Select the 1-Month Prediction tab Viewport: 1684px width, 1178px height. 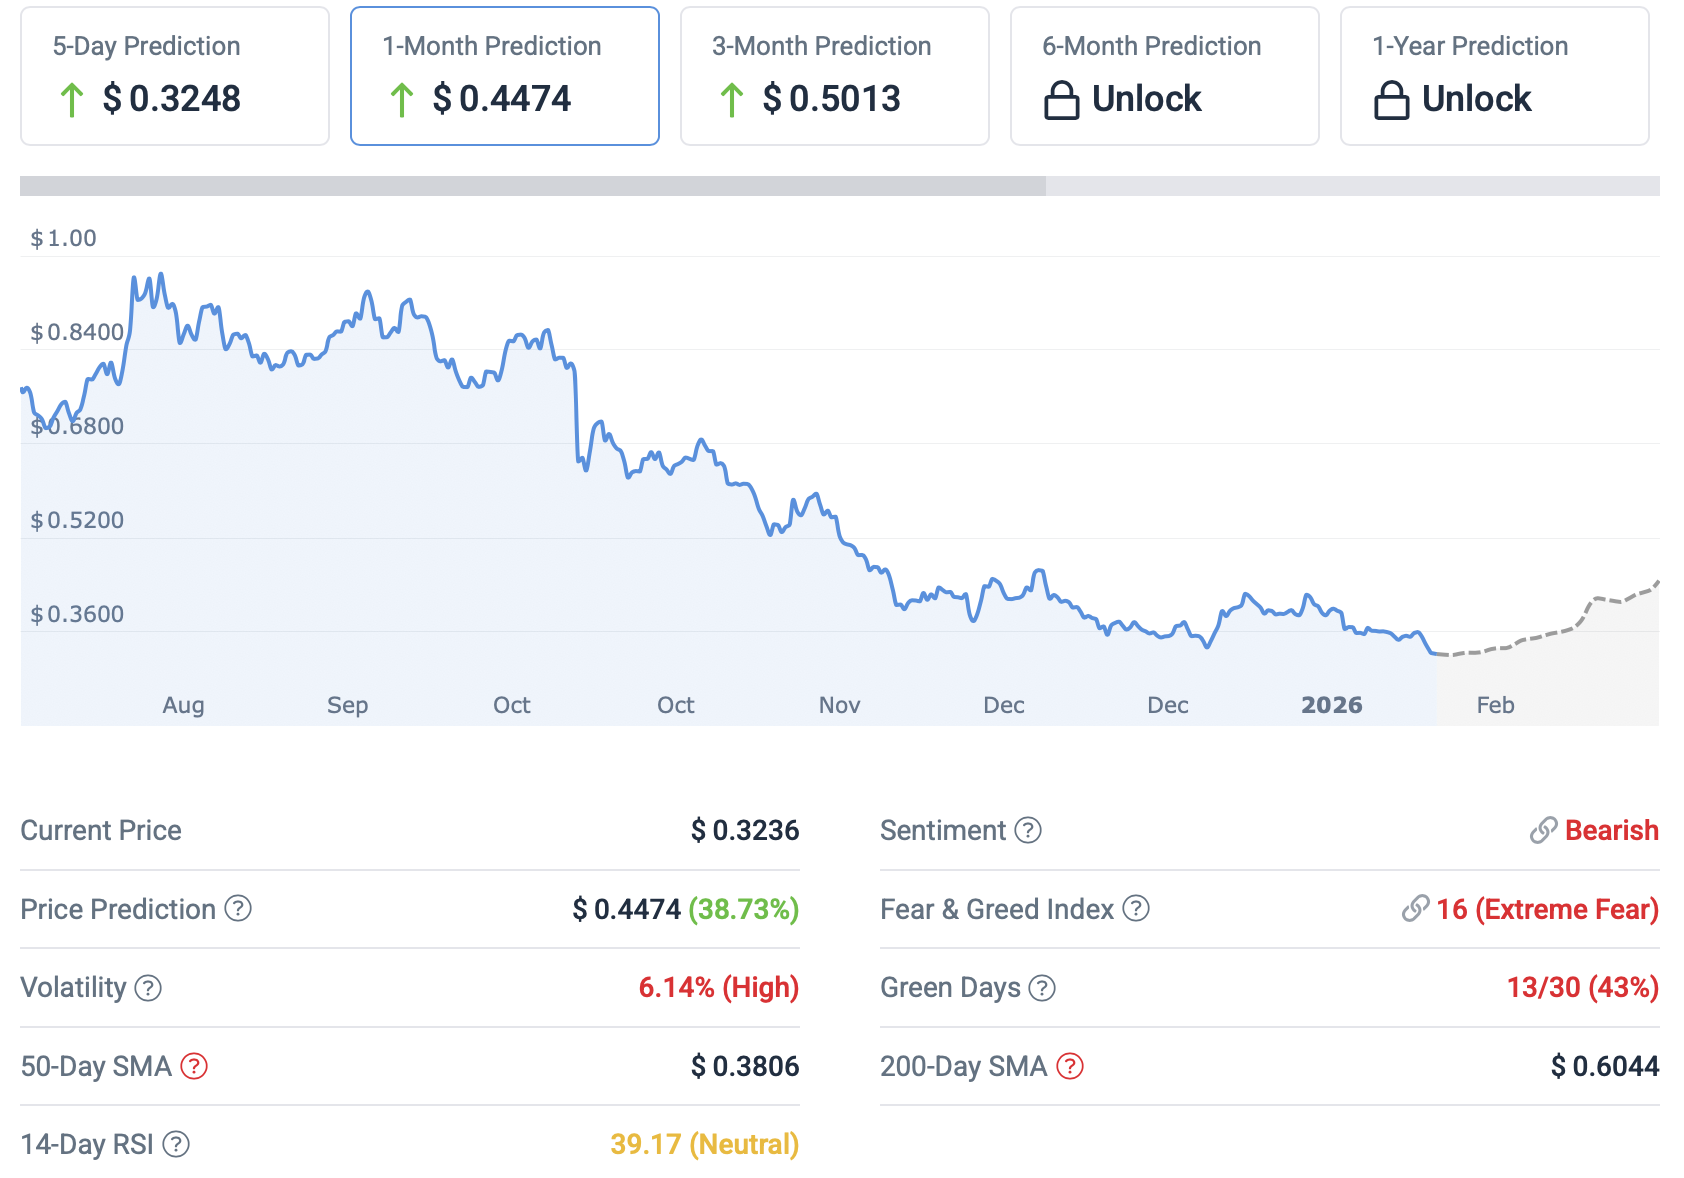(504, 76)
